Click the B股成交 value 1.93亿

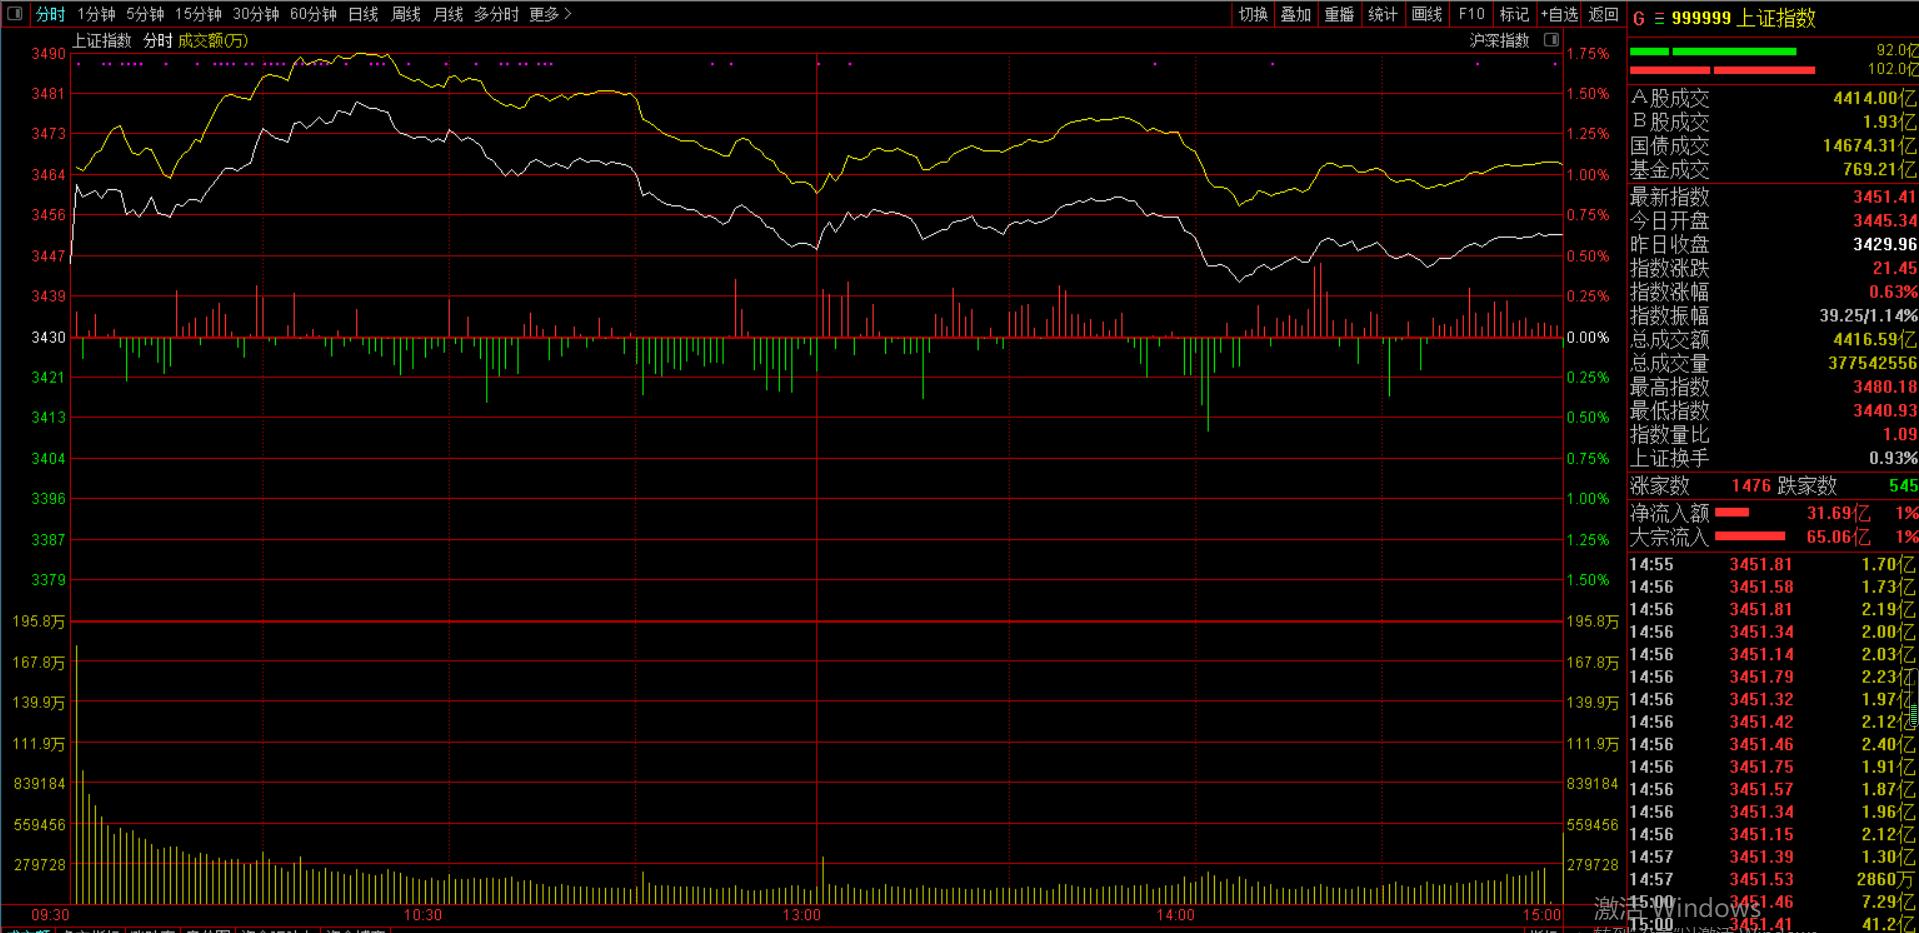click(x=1889, y=122)
